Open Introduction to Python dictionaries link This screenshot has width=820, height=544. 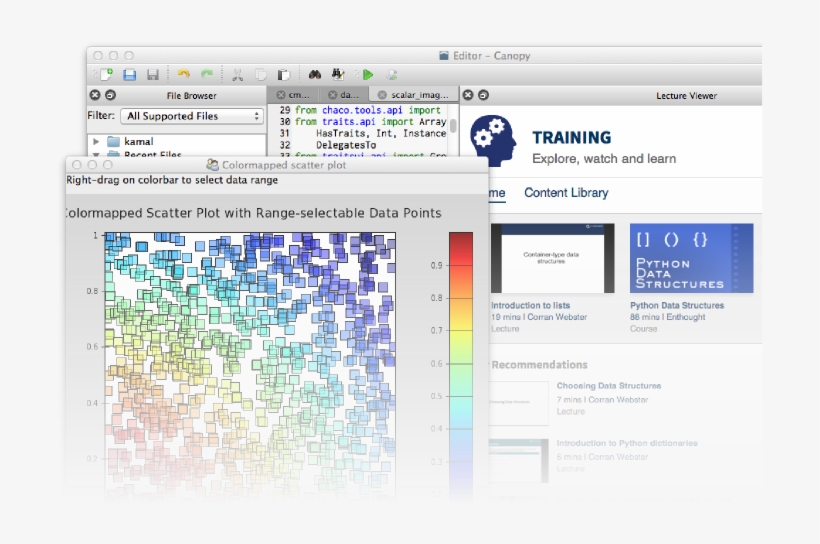click(x=627, y=443)
